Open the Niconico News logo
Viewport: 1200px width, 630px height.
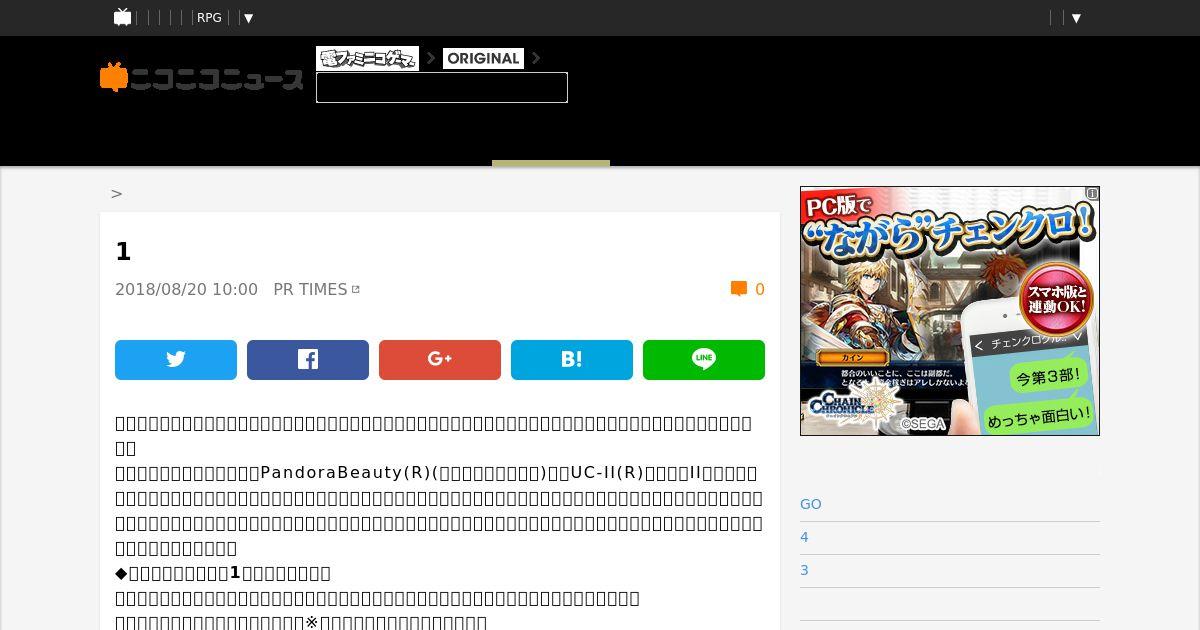tap(201, 78)
